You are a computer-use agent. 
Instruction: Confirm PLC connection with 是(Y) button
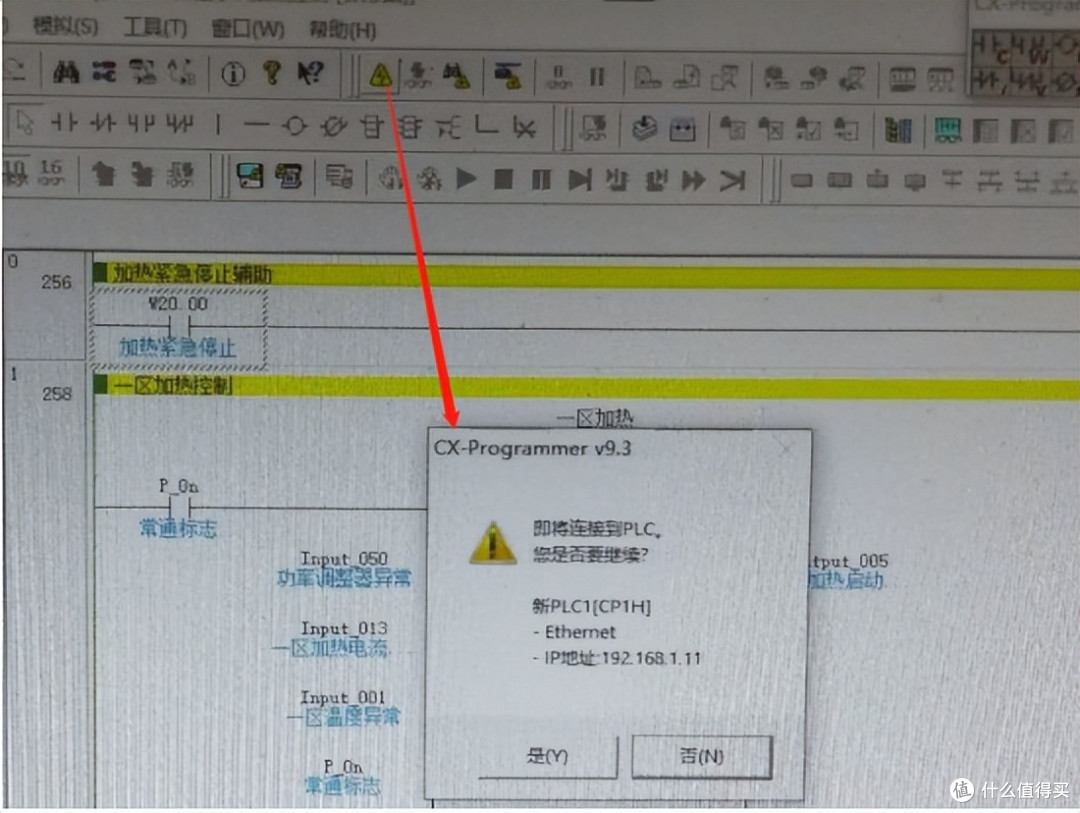click(x=548, y=756)
